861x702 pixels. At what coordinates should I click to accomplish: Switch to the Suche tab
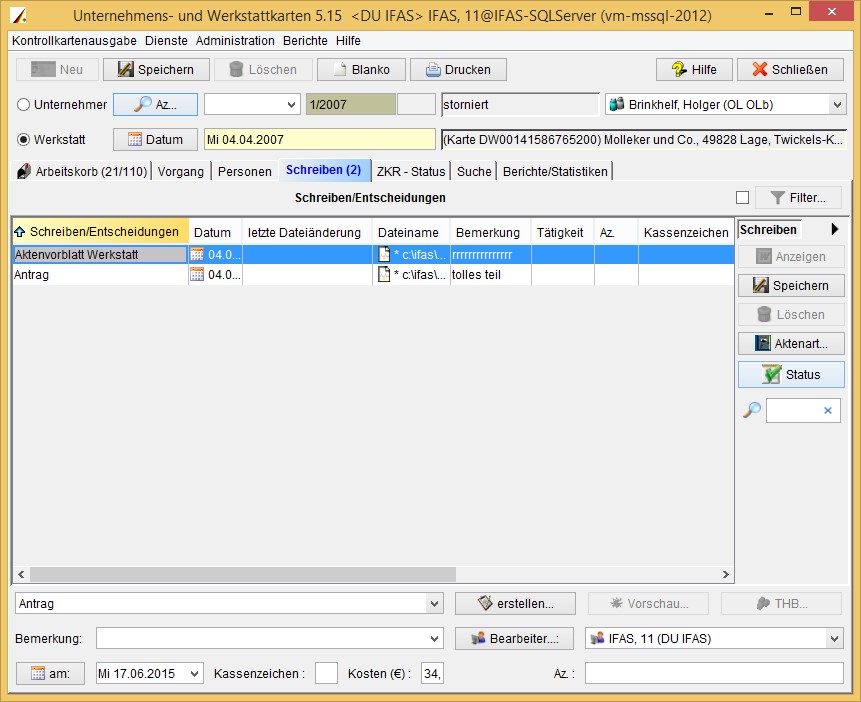click(x=474, y=171)
